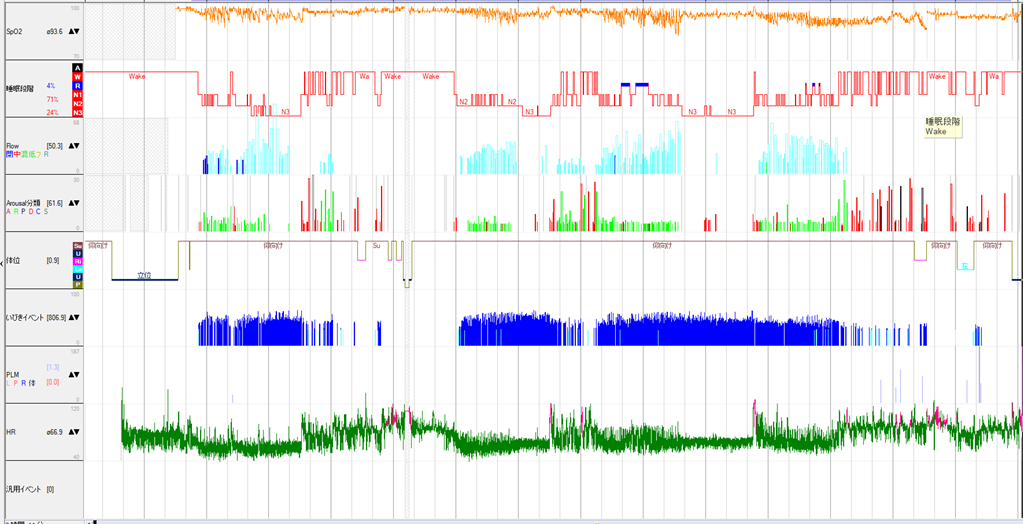
Task: Click the black A box in sleep stage legend
Action: click(x=78, y=68)
